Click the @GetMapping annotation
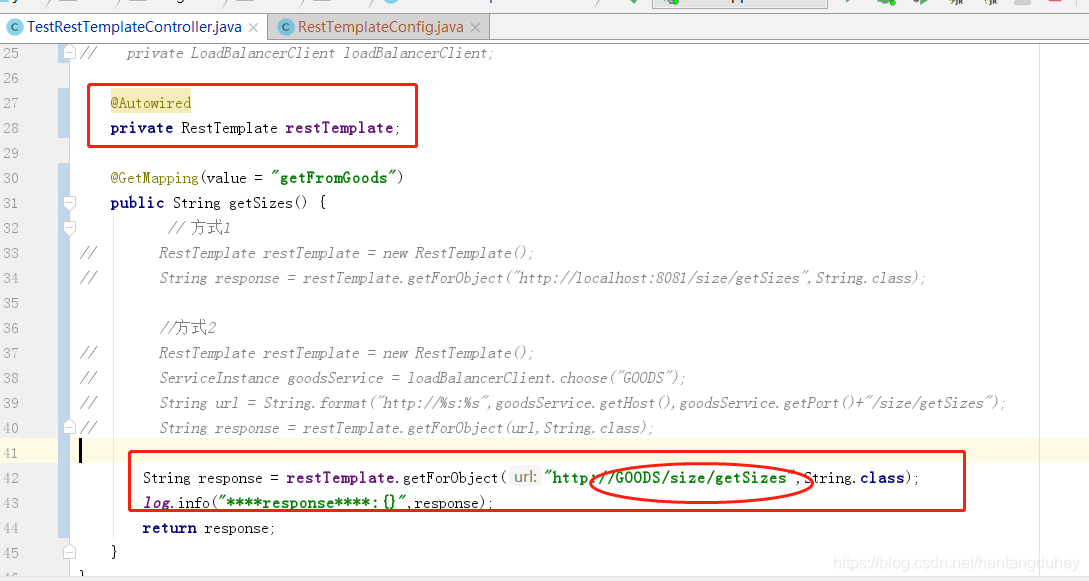This screenshot has width=1089, height=581. click(154, 178)
